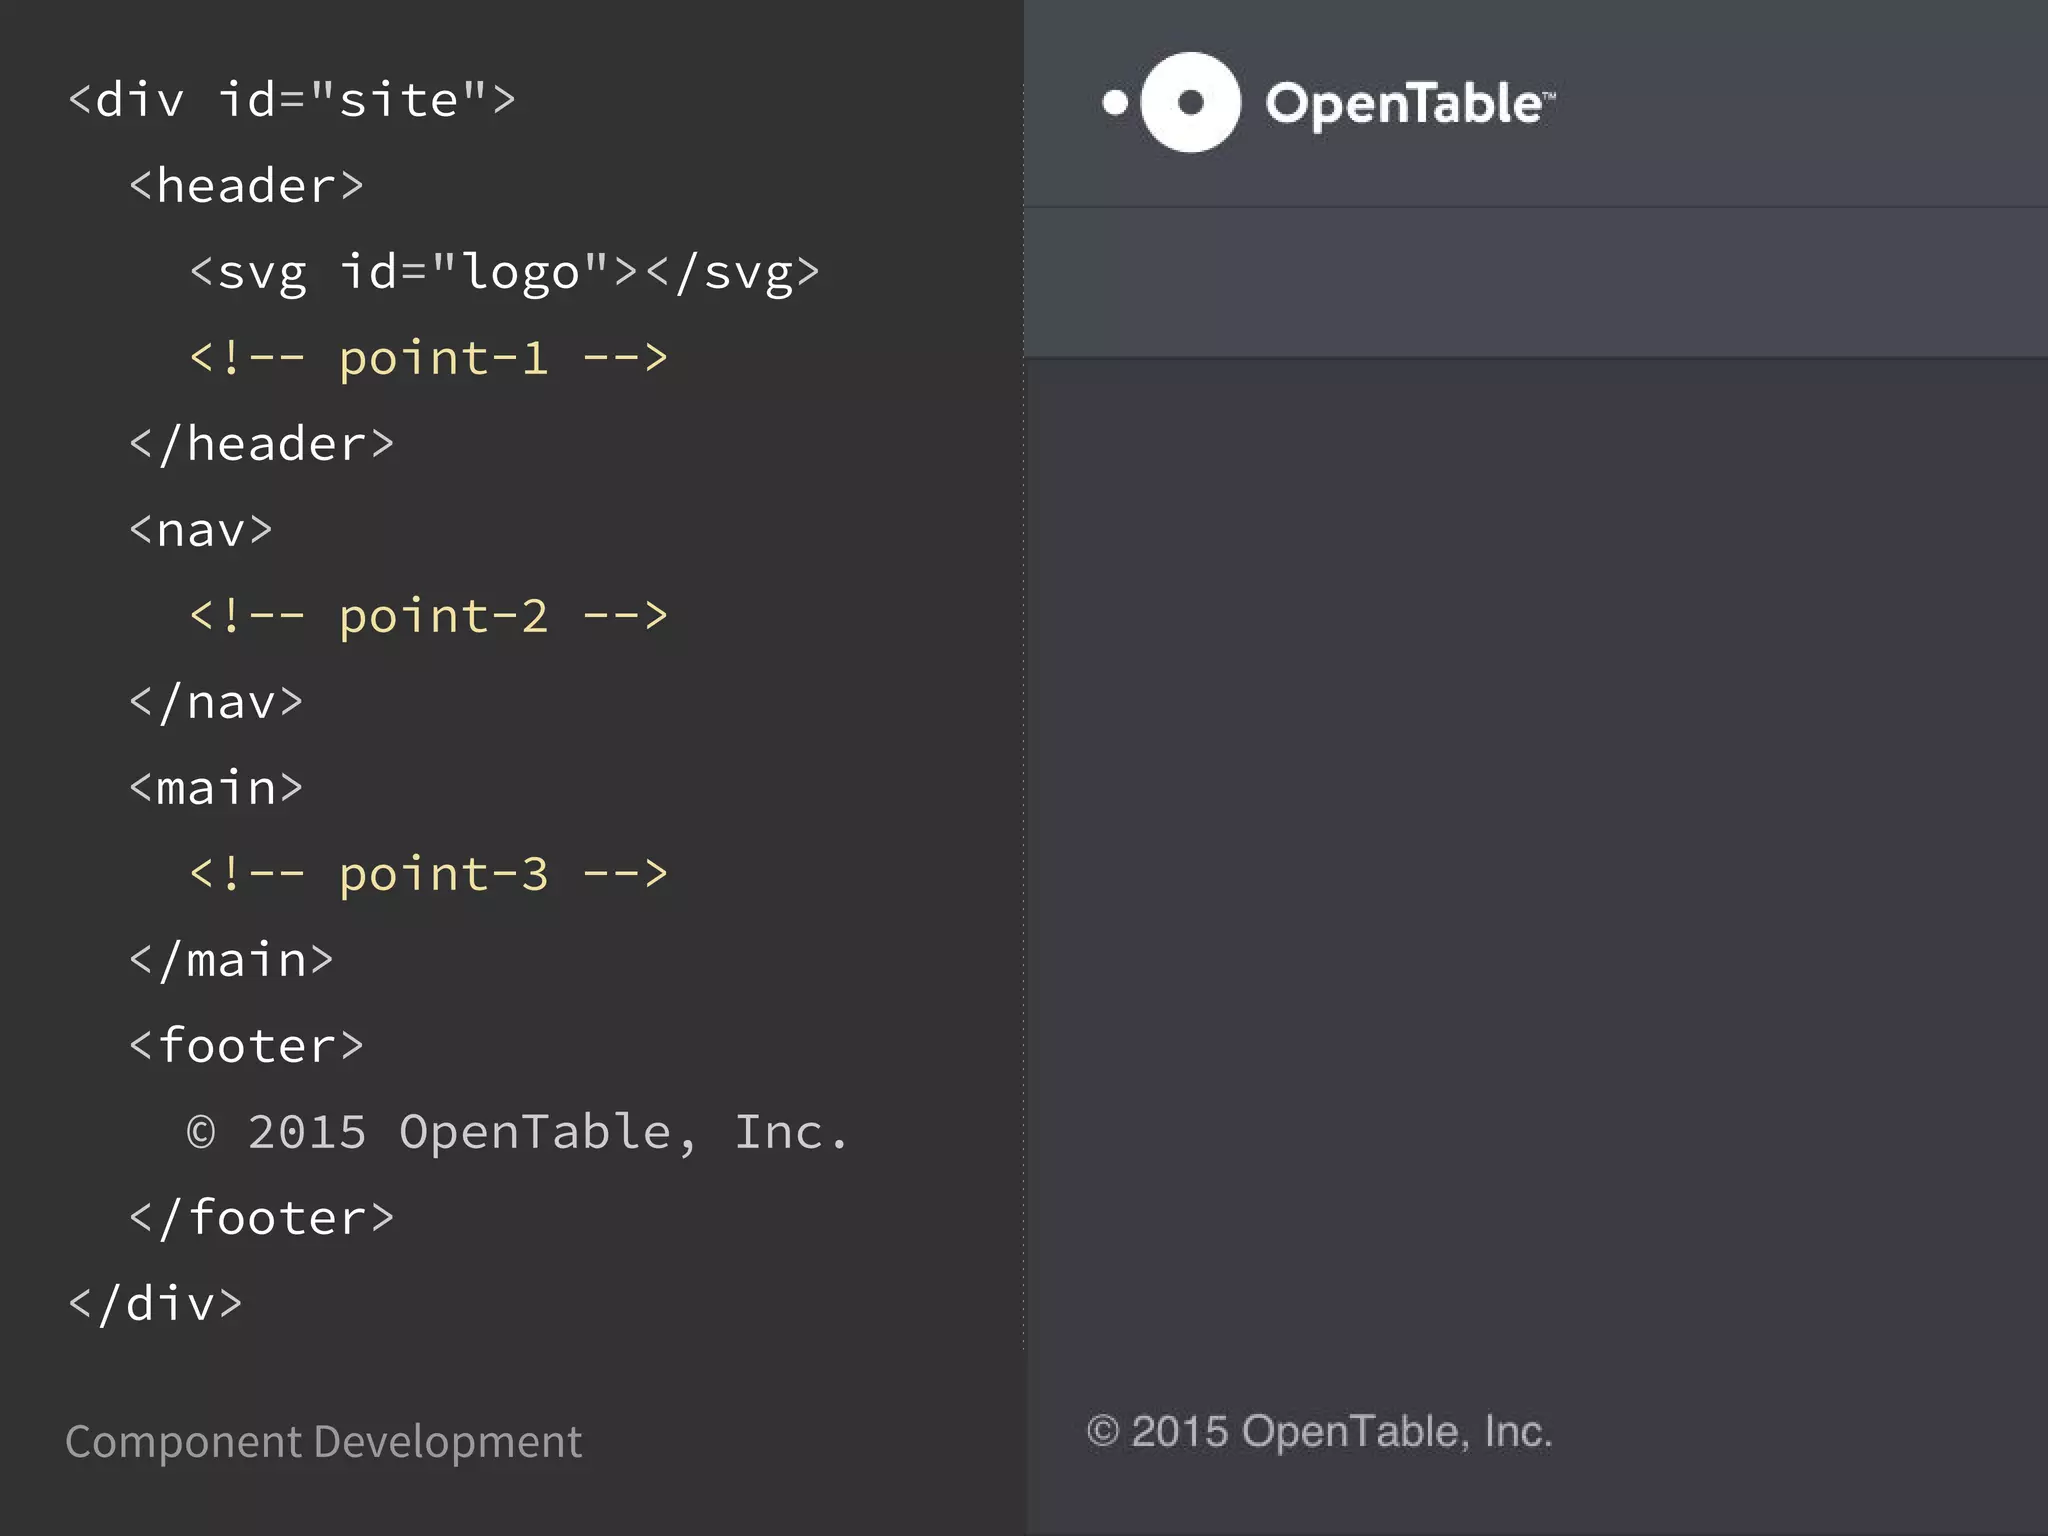Click the closing main tag
This screenshot has width=2048, height=1536.
coord(230,960)
